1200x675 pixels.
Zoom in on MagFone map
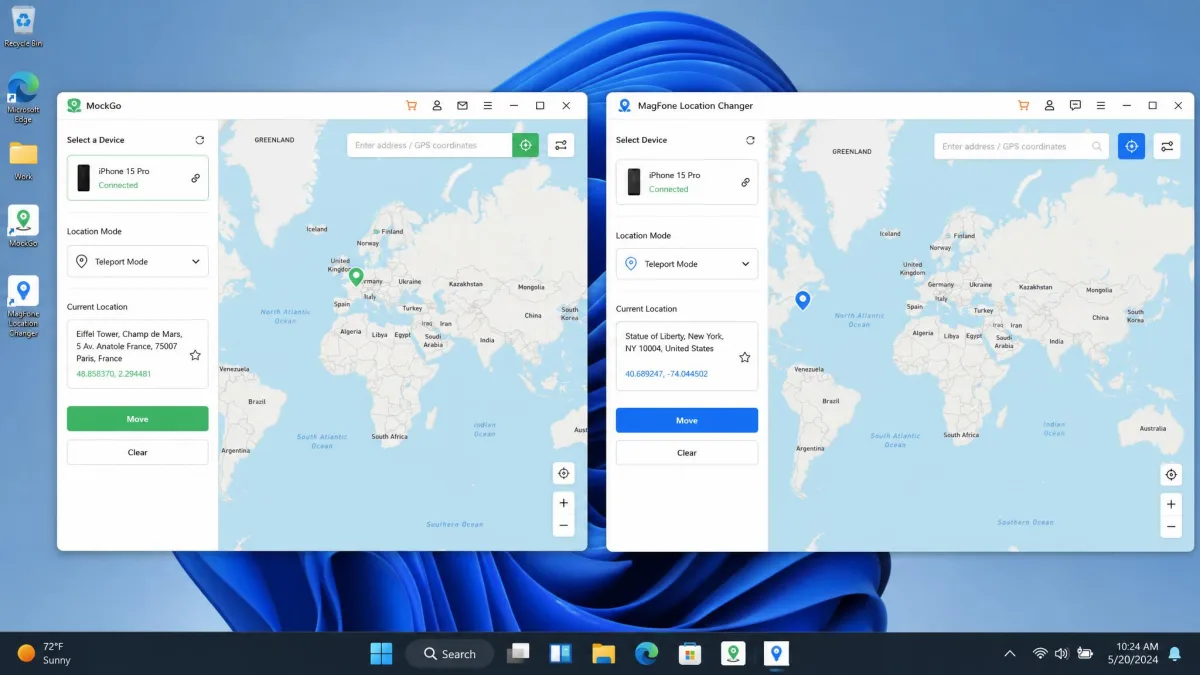point(1171,504)
